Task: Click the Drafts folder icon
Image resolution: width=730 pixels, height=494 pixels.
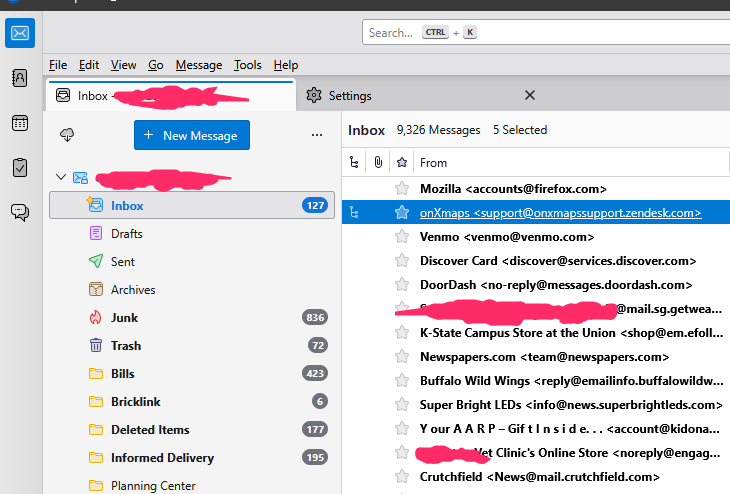Action: (96, 233)
